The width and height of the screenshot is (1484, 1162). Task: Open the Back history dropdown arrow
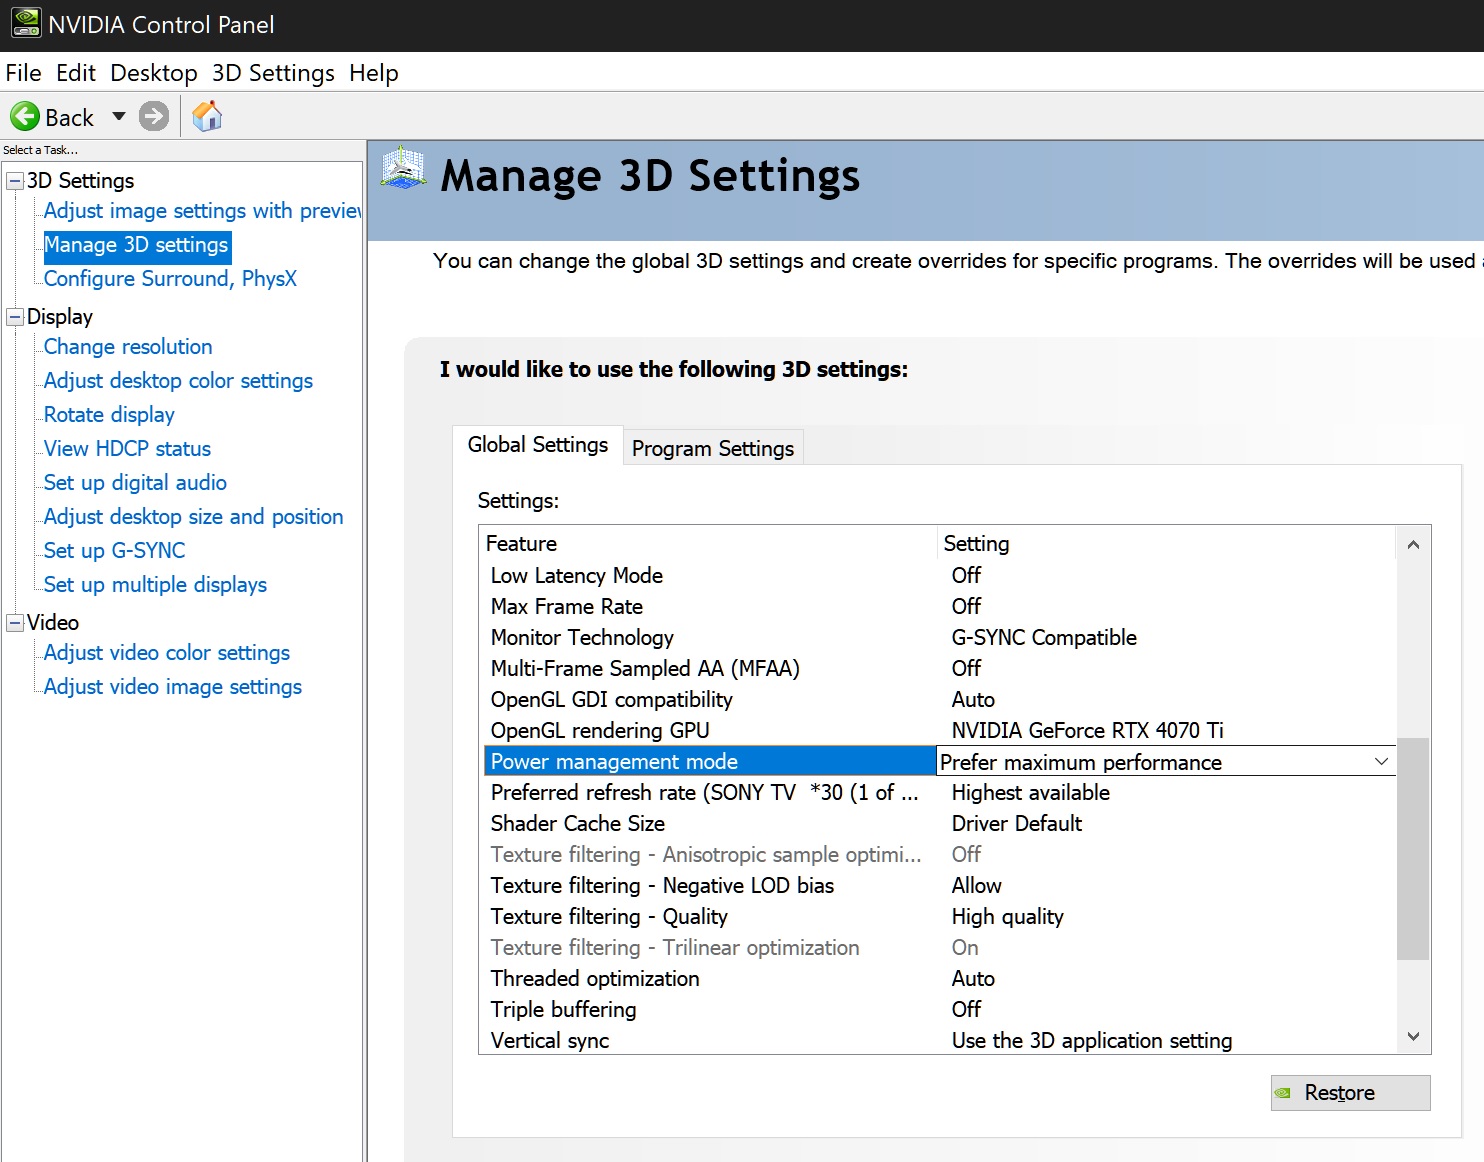pos(119,116)
